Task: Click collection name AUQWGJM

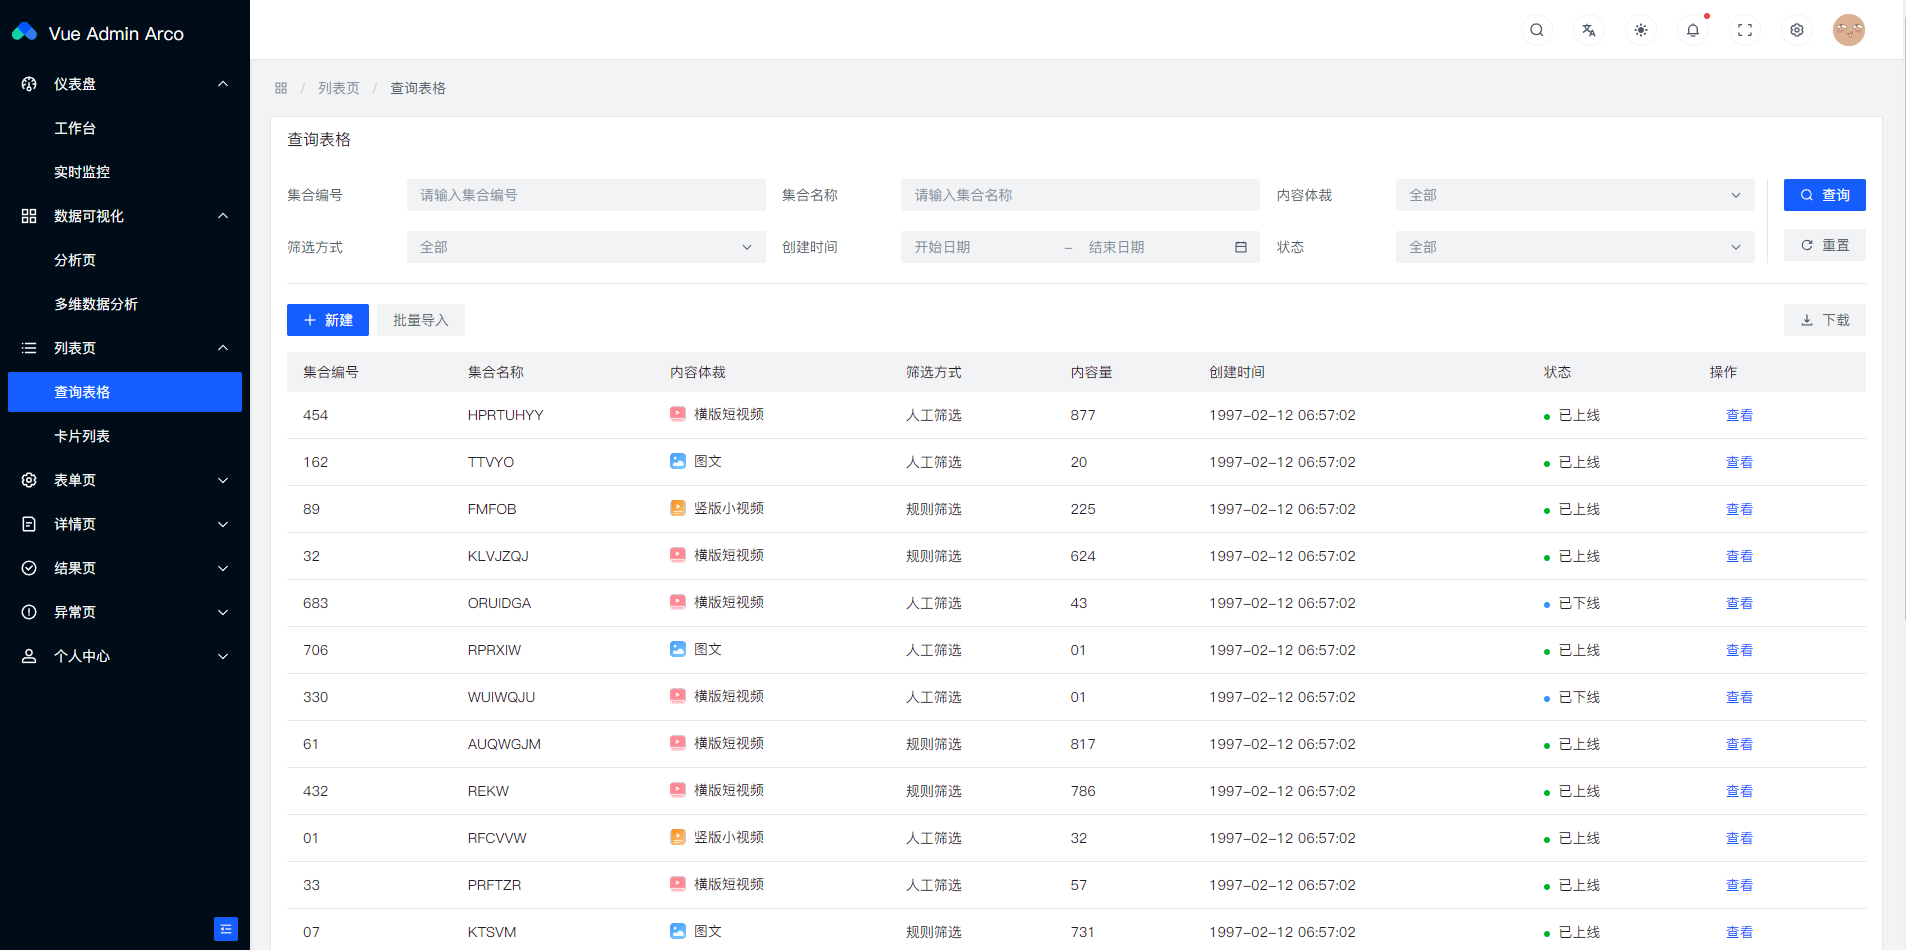Action: click(x=504, y=744)
